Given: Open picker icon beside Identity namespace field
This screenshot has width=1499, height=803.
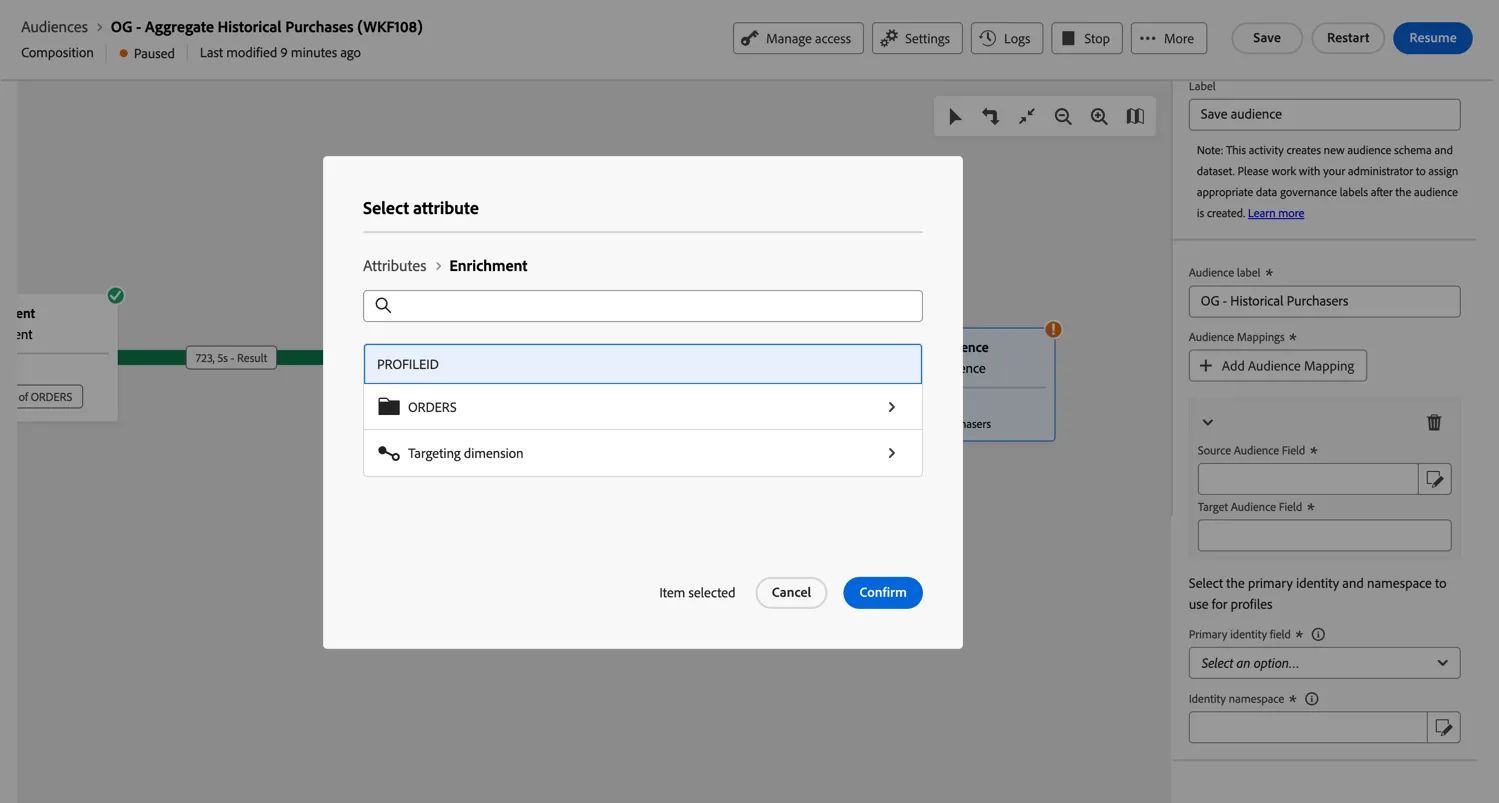Looking at the screenshot, I should [1443, 727].
